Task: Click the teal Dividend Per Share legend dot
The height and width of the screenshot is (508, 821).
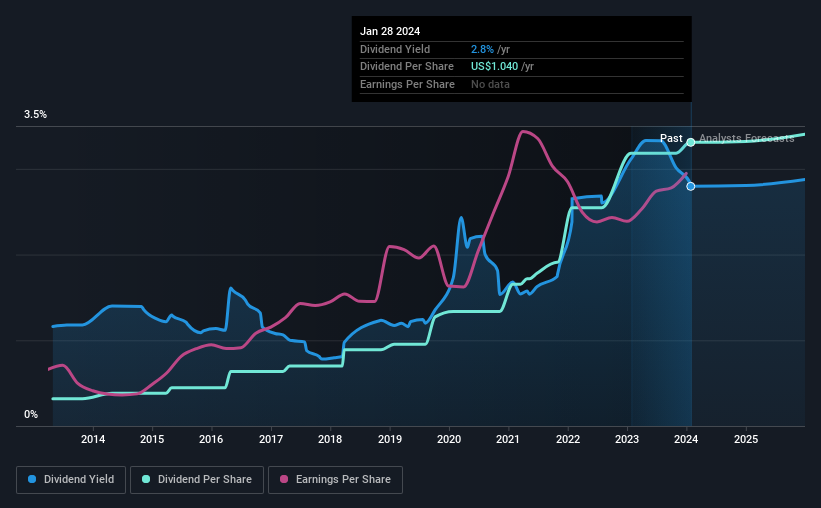Action: click(146, 479)
